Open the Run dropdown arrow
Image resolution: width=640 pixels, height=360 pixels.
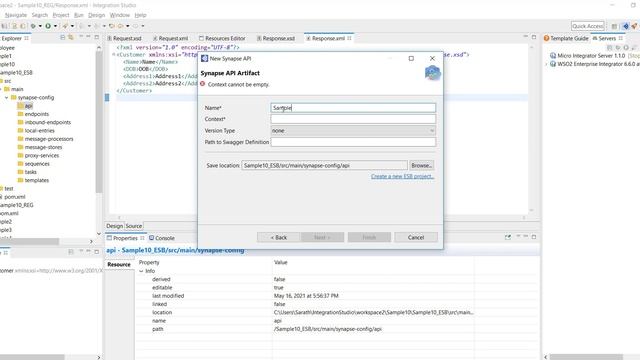(x=56, y=26)
